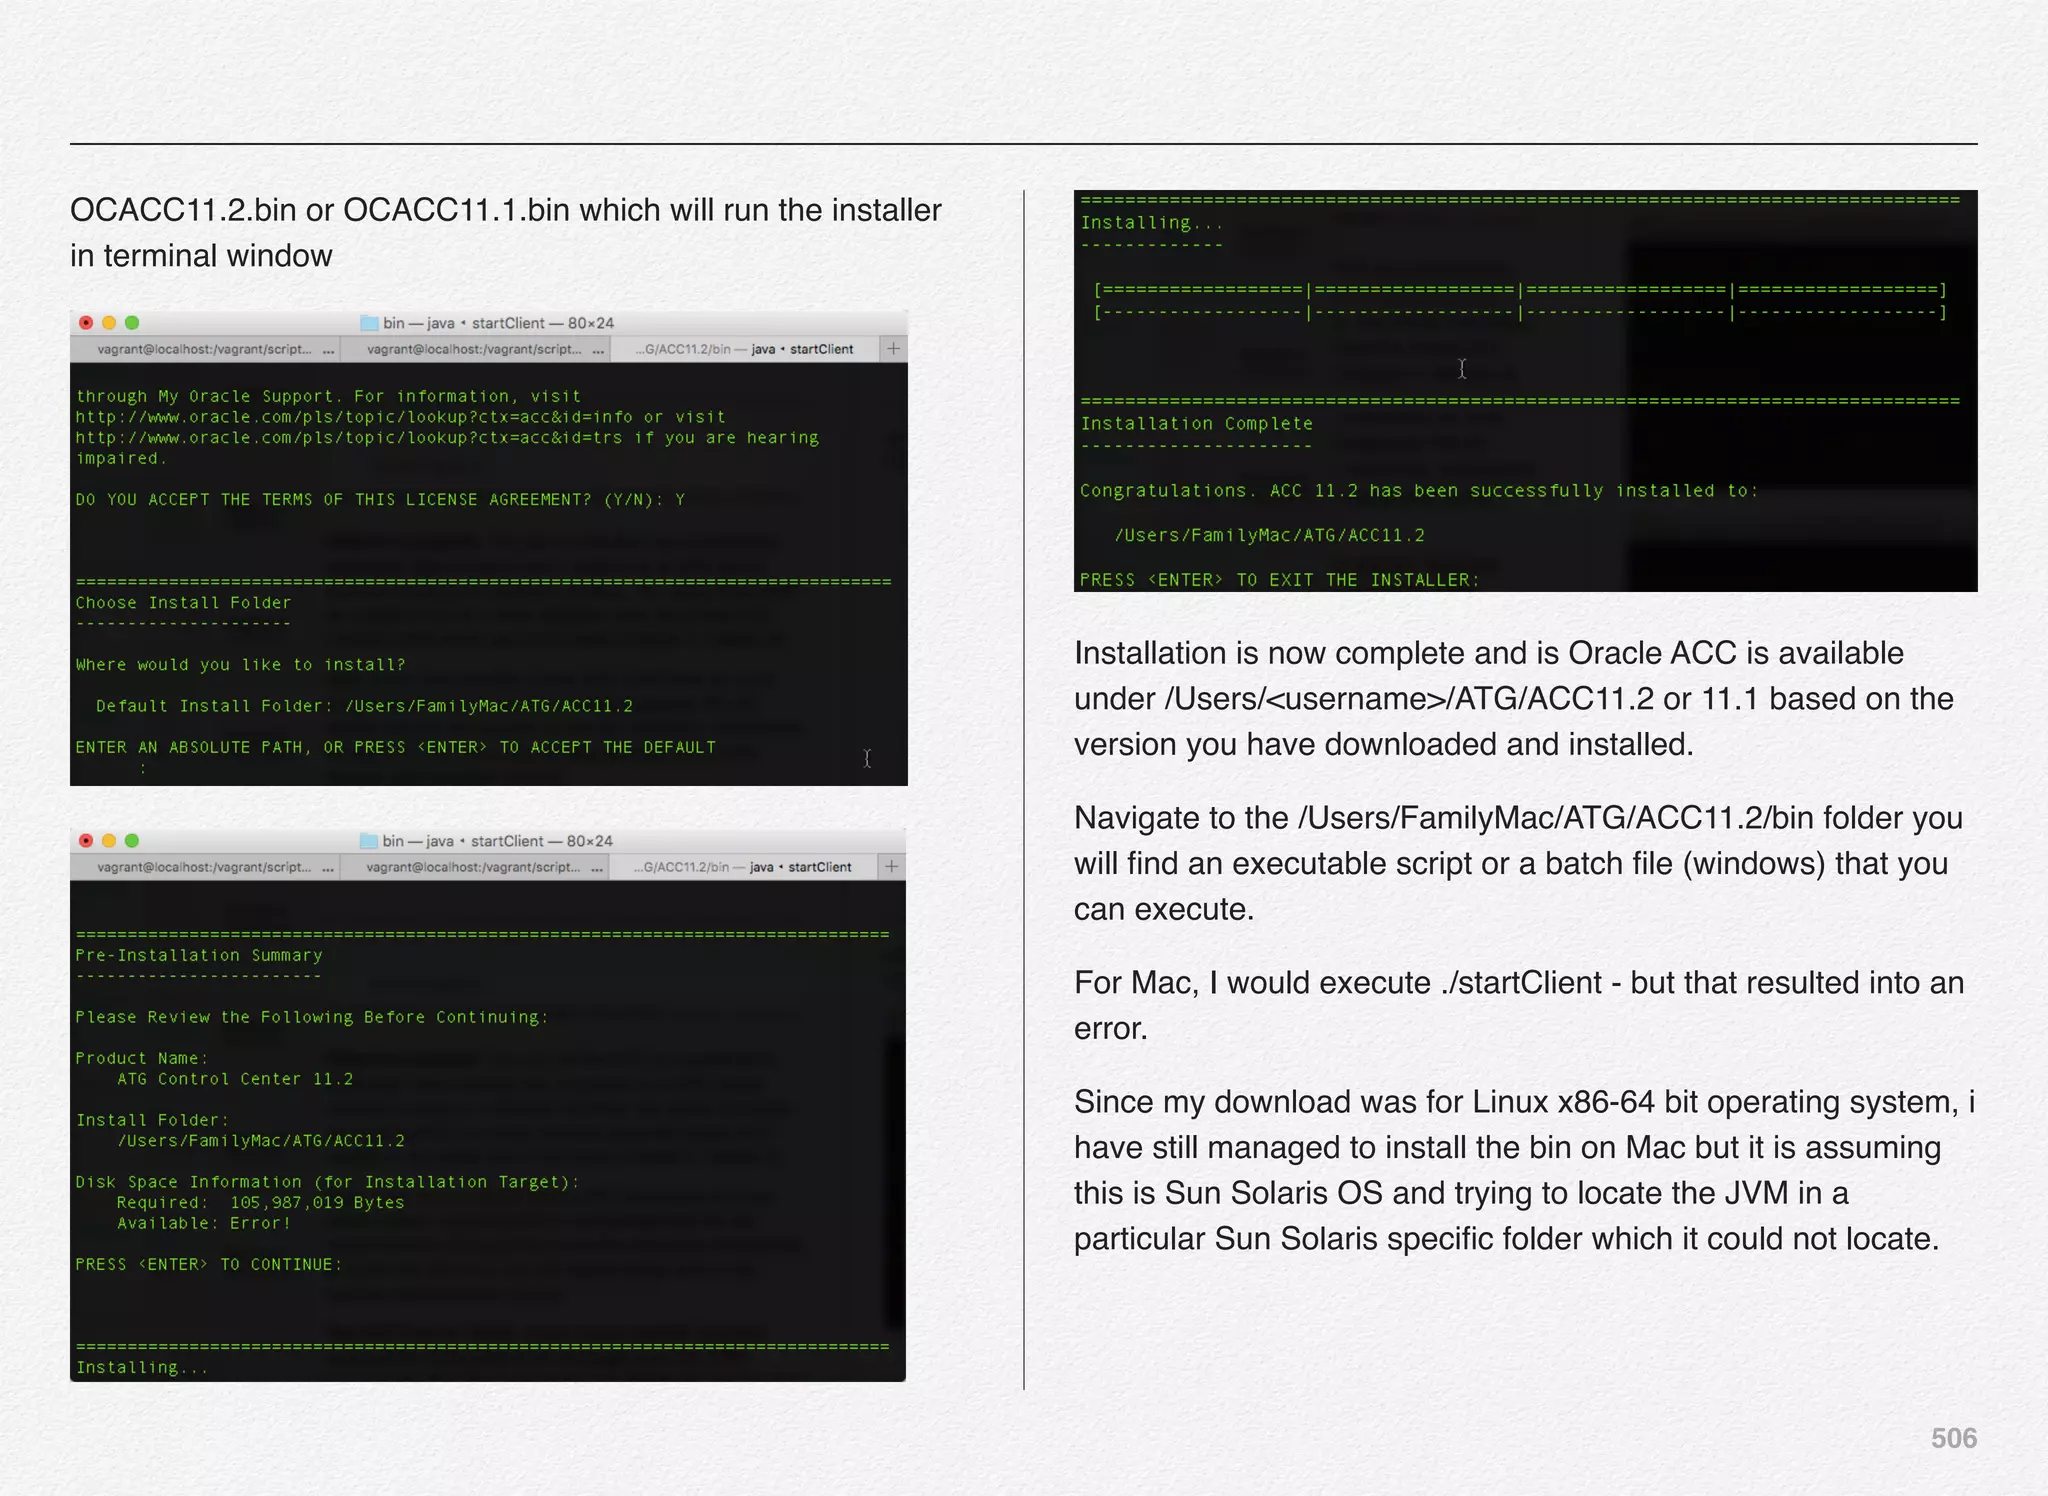Click the plus button in upper terminal tab bar
The height and width of the screenshot is (1496, 2048).
click(x=893, y=348)
